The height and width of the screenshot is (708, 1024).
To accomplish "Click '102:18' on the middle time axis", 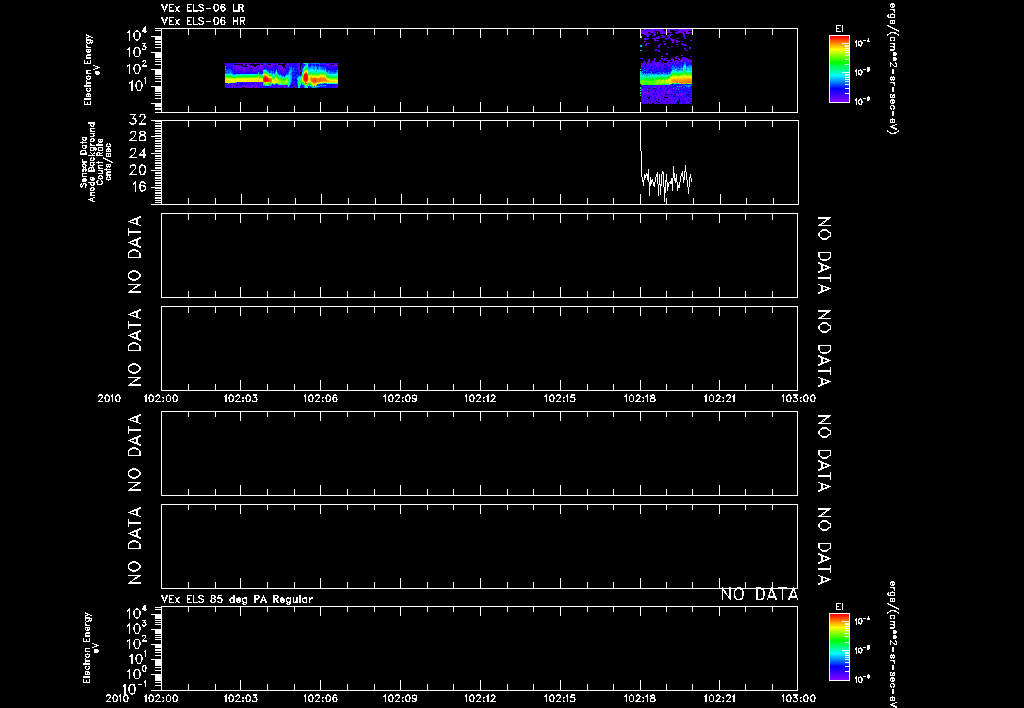I will (x=639, y=398).
